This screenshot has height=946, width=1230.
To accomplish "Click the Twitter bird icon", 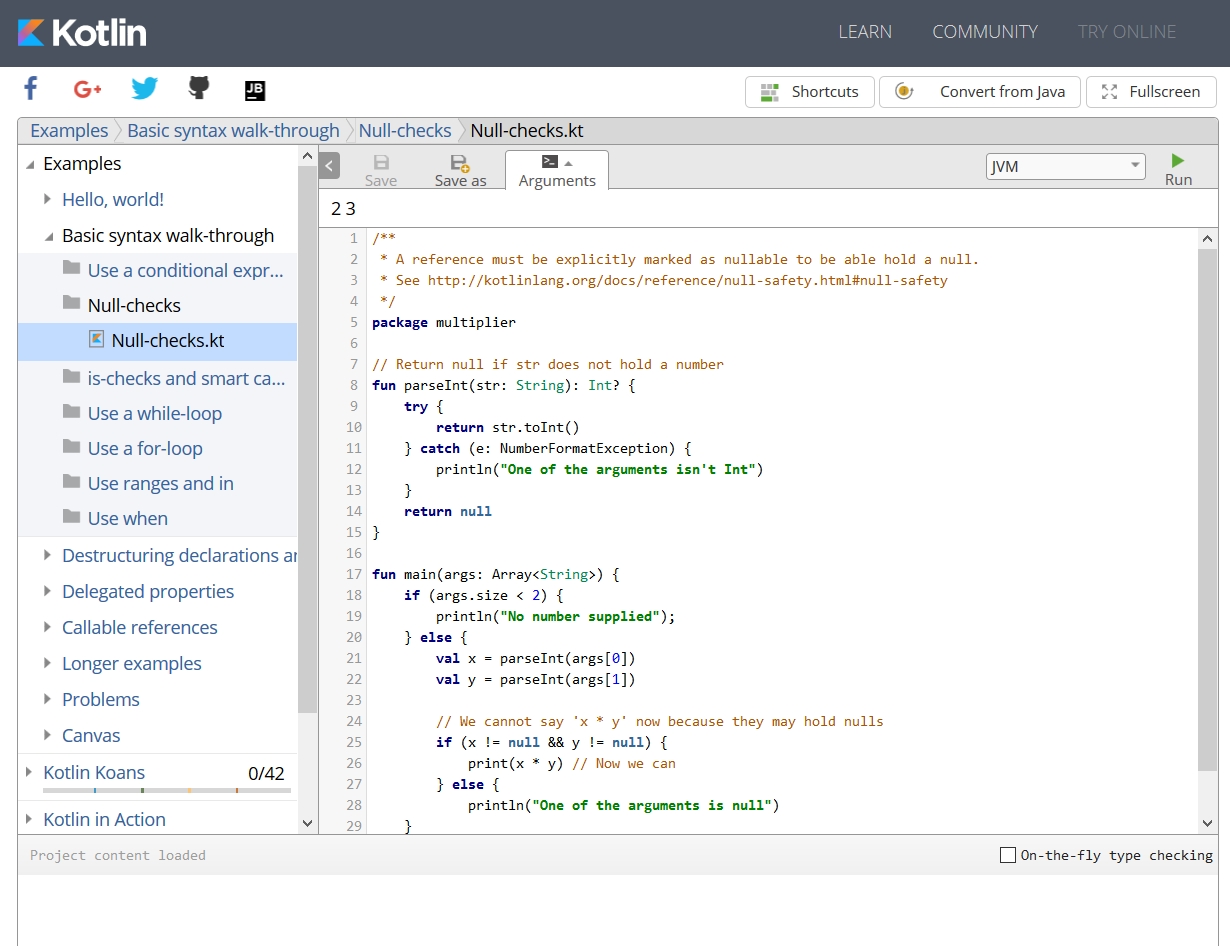I will coord(145,89).
